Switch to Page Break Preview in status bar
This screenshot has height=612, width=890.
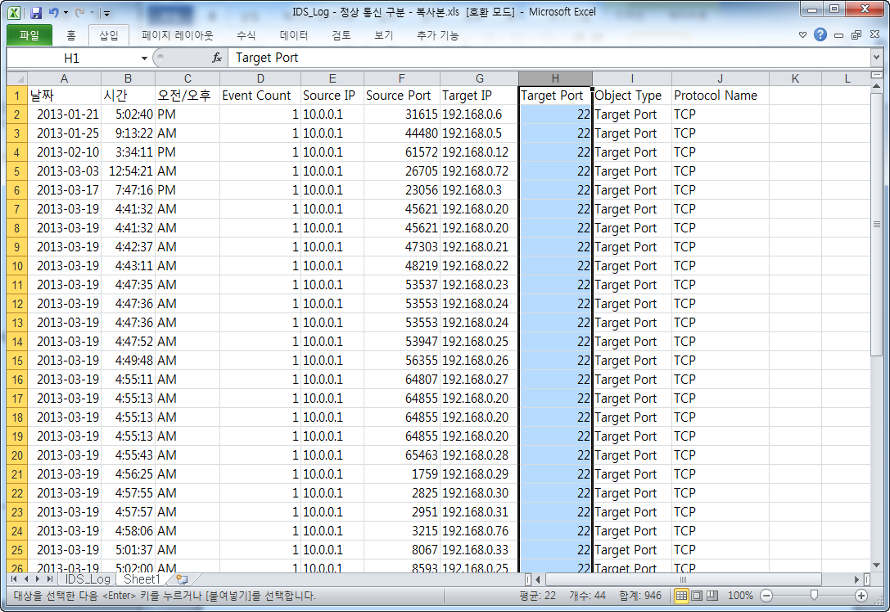click(x=712, y=596)
